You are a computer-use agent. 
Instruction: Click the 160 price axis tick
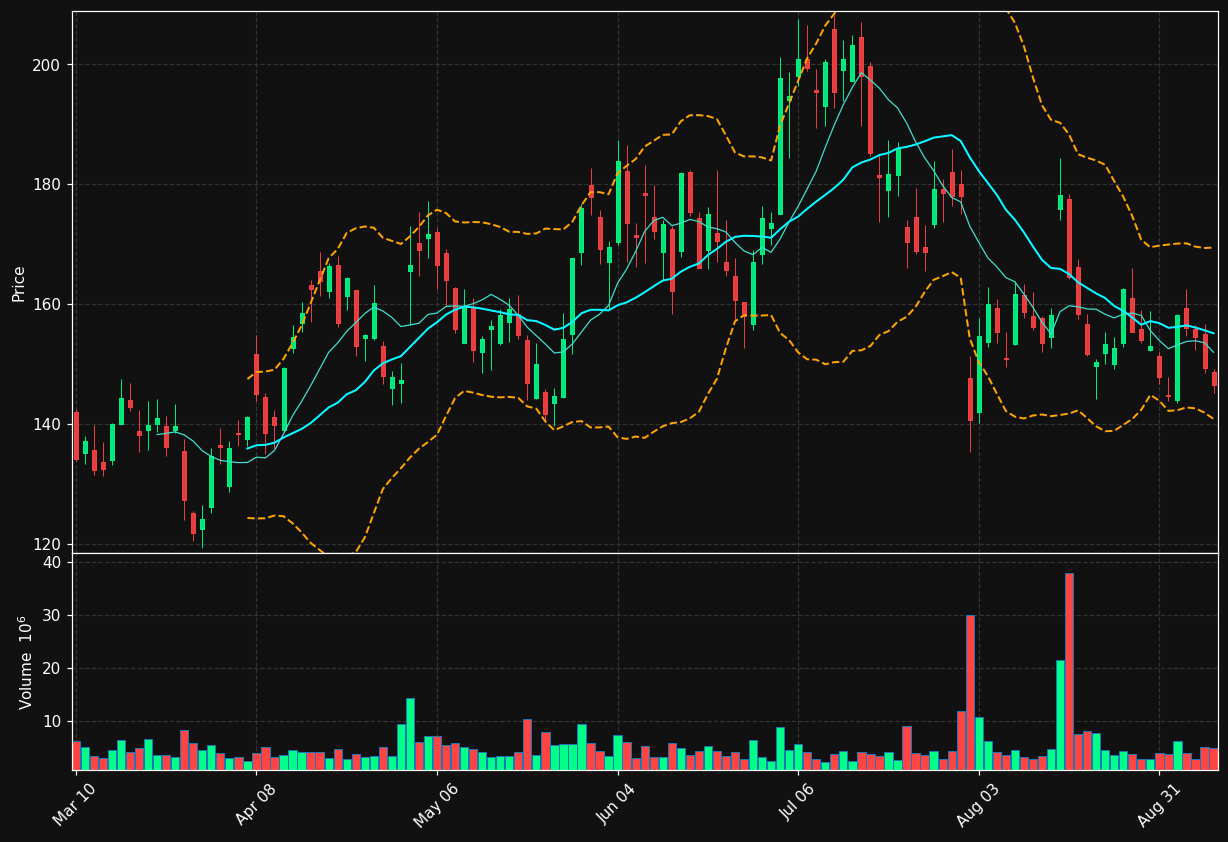[48, 305]
